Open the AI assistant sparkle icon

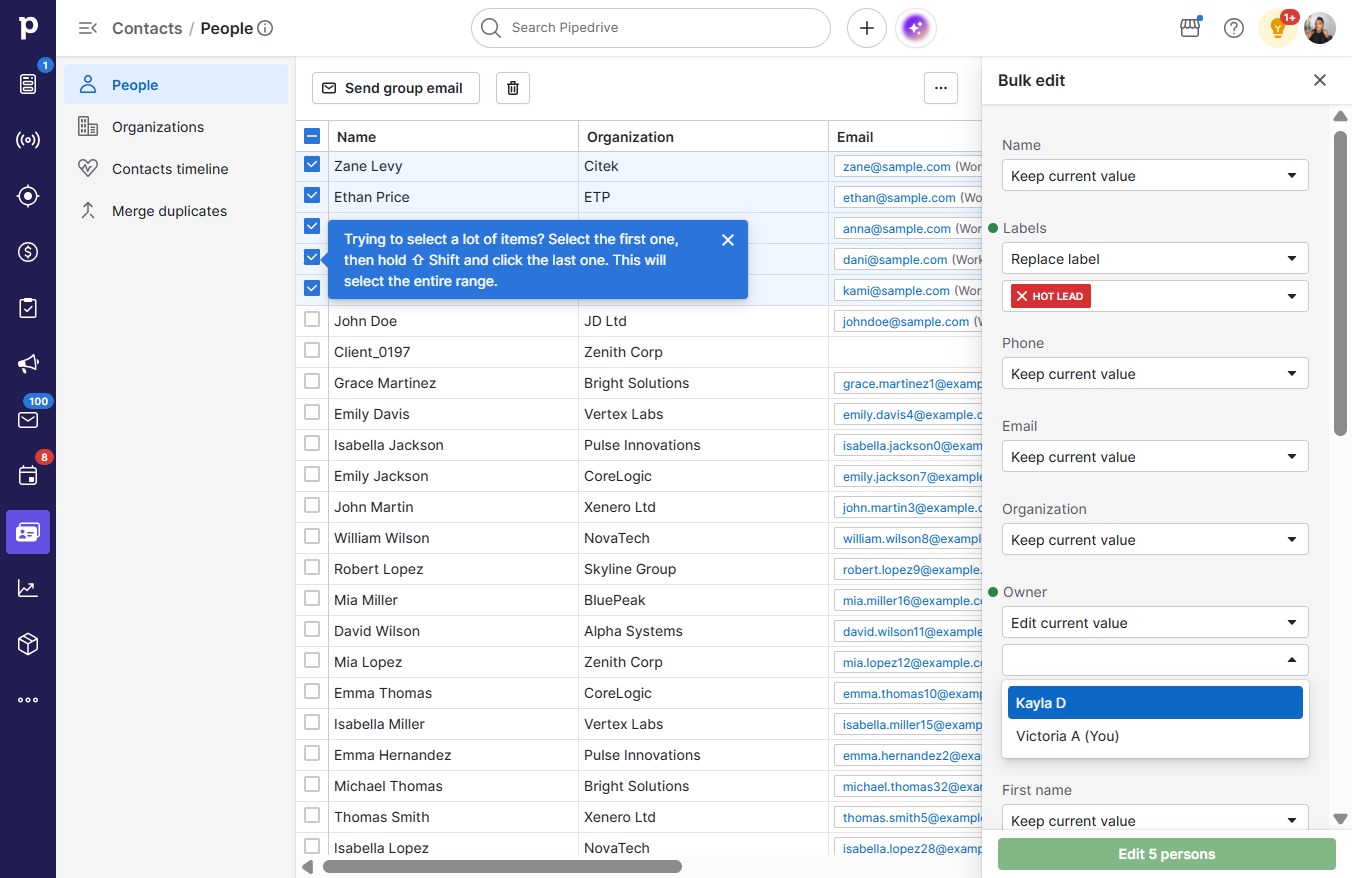[x=916, y=28]
